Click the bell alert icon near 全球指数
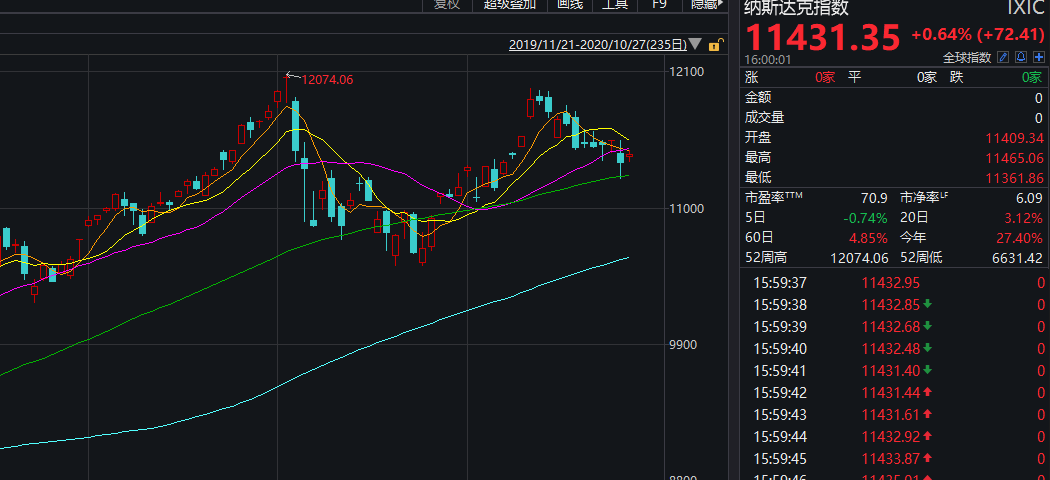 (x=1021, y=57)
